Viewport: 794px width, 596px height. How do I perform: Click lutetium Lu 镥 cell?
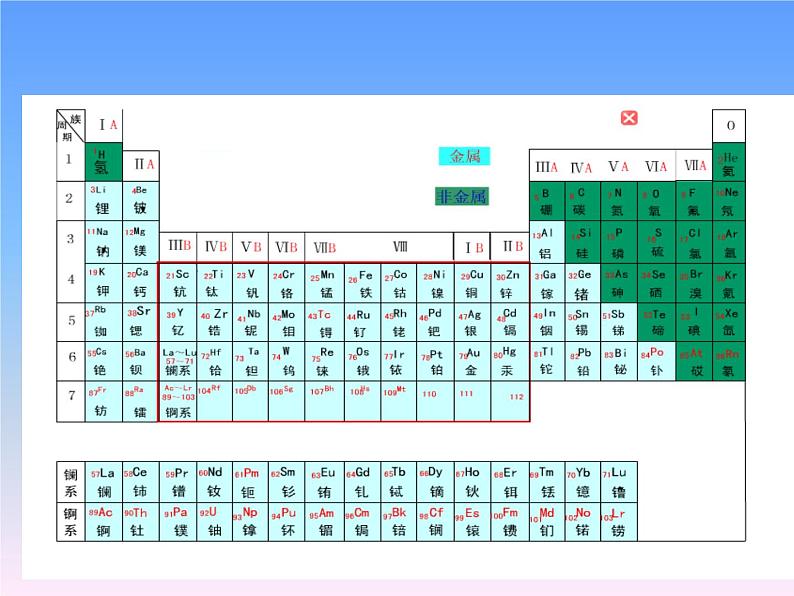tap(619, 482)
